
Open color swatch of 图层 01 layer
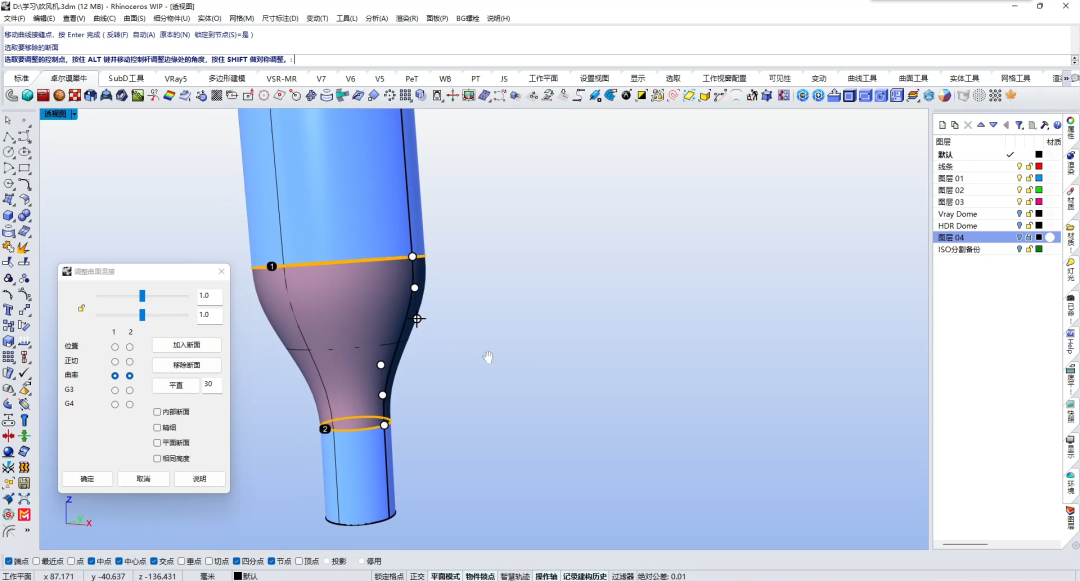1039,178
